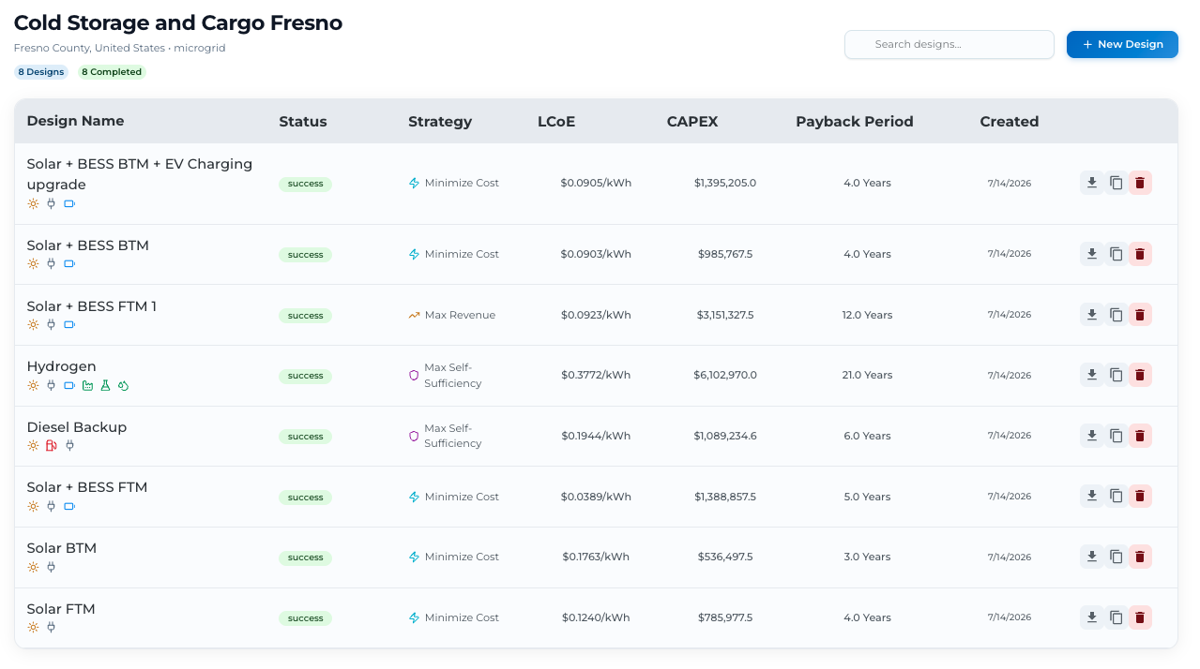Click the $536,497.5 CAPEX value
The height and width of the screenshot is (669, 1200).
tap(725, 557)
